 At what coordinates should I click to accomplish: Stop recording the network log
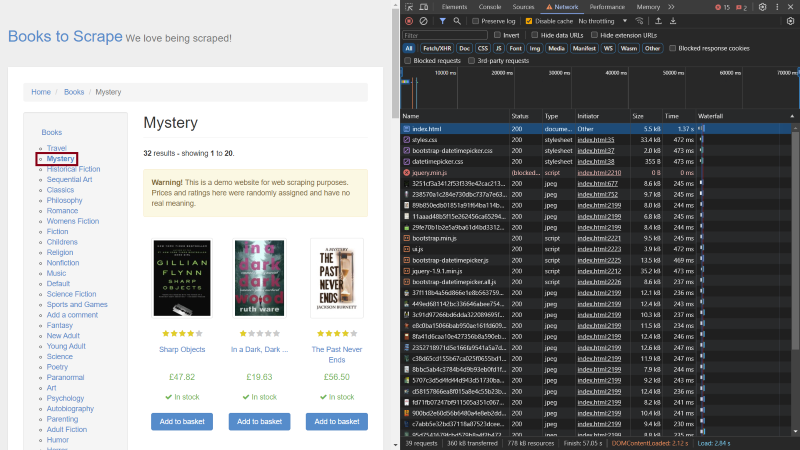(x=409, y=20)
